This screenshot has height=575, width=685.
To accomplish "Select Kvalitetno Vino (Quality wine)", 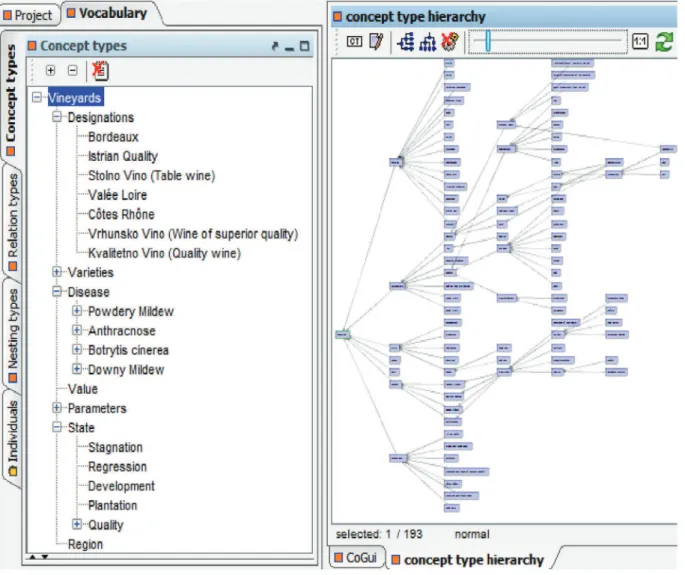I will pyautogui.click(x=164, y=253).
